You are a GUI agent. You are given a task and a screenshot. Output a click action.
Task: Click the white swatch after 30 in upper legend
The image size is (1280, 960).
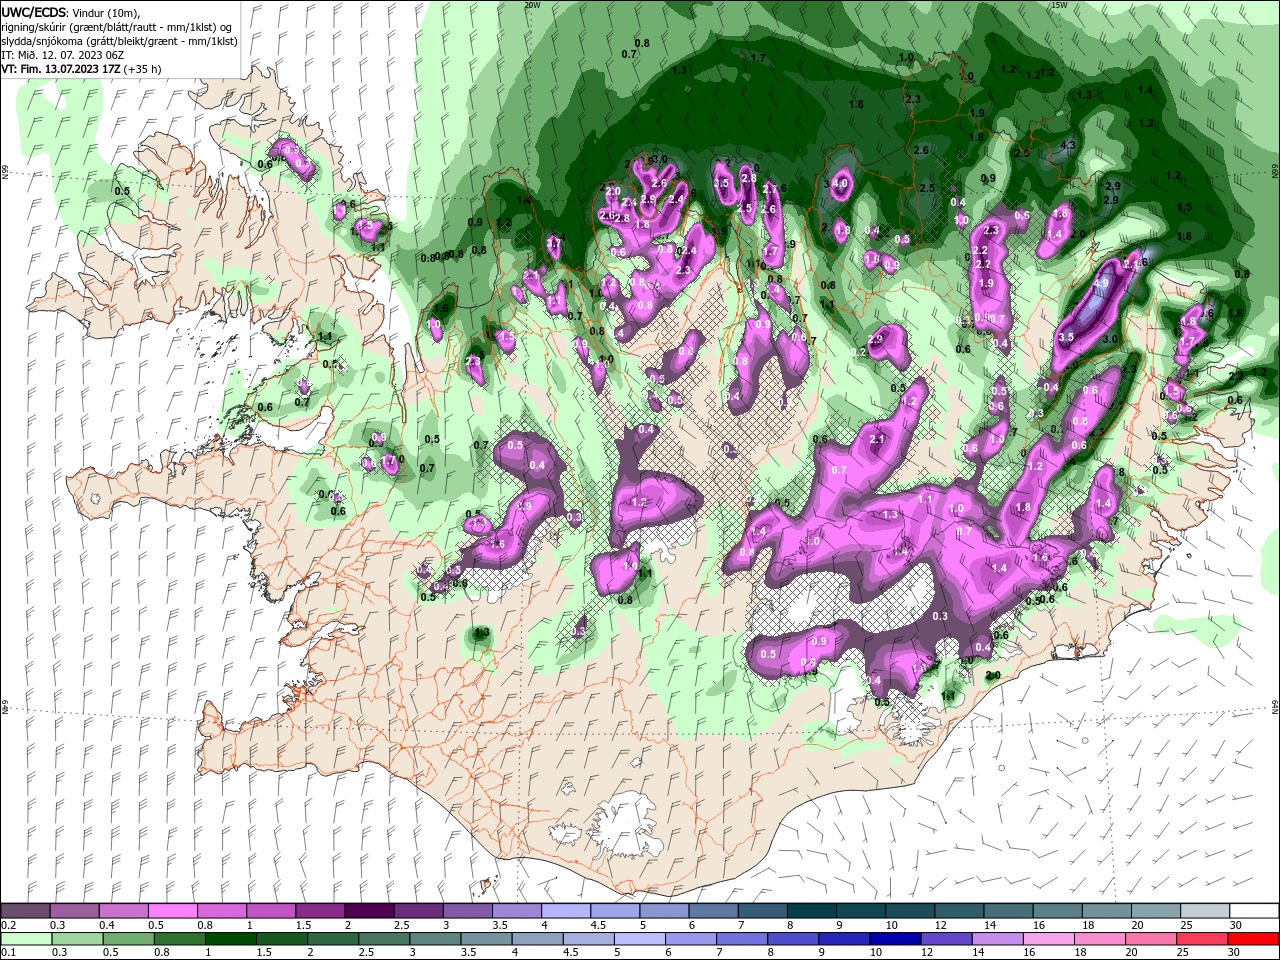pos(1252,911)
